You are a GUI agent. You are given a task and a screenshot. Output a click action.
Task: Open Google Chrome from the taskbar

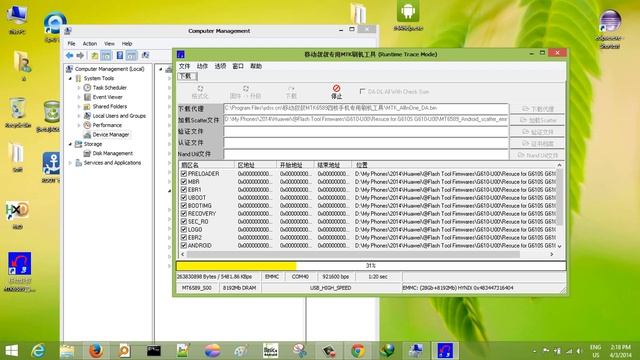tap(358, 351)
